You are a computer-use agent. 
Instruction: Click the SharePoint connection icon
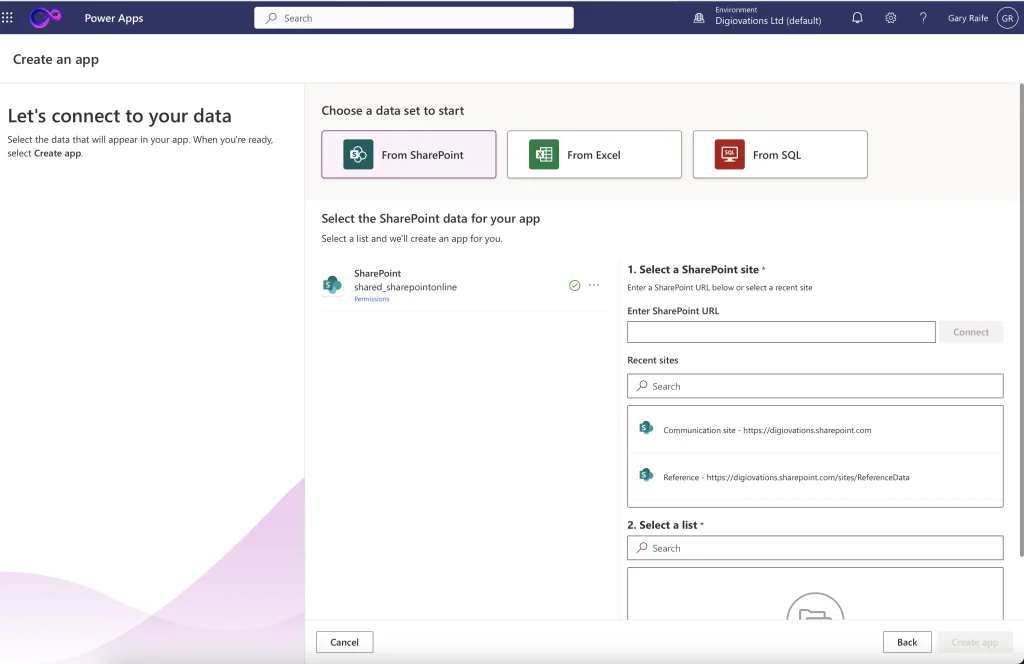coord(332,285)
